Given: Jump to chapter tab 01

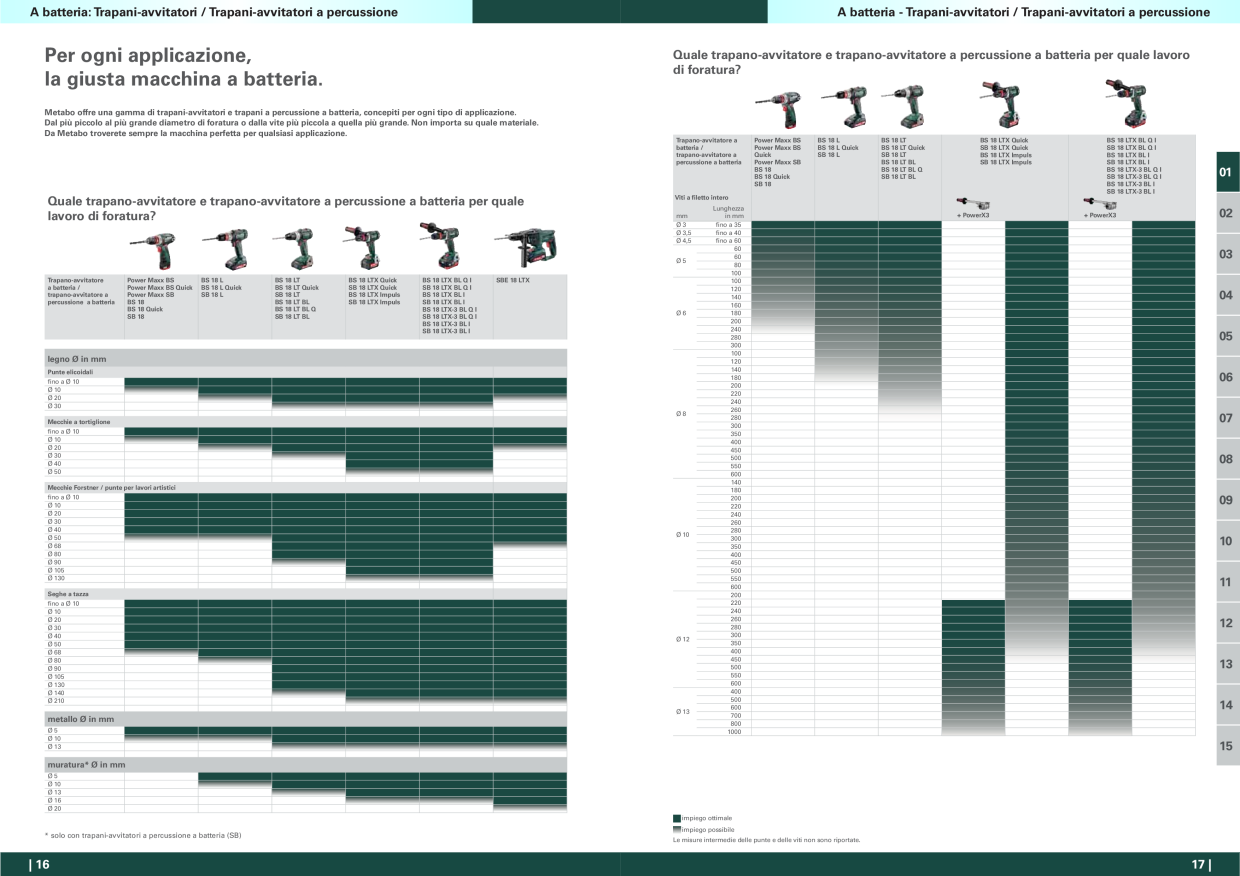Looking at the screenshot, I should [x=1228, y=172].
